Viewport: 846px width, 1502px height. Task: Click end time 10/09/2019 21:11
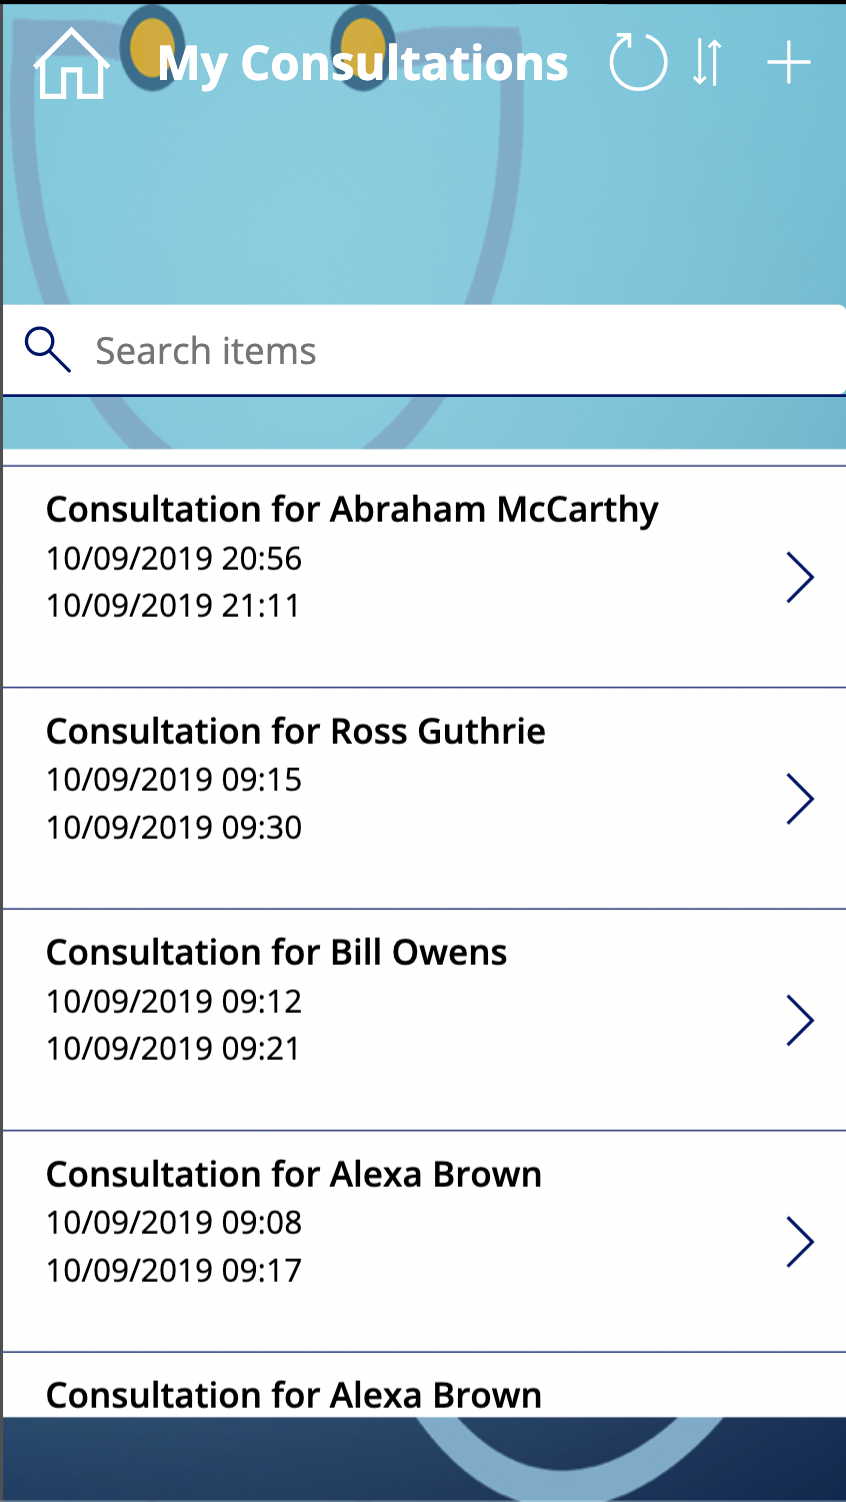(174, 605)
